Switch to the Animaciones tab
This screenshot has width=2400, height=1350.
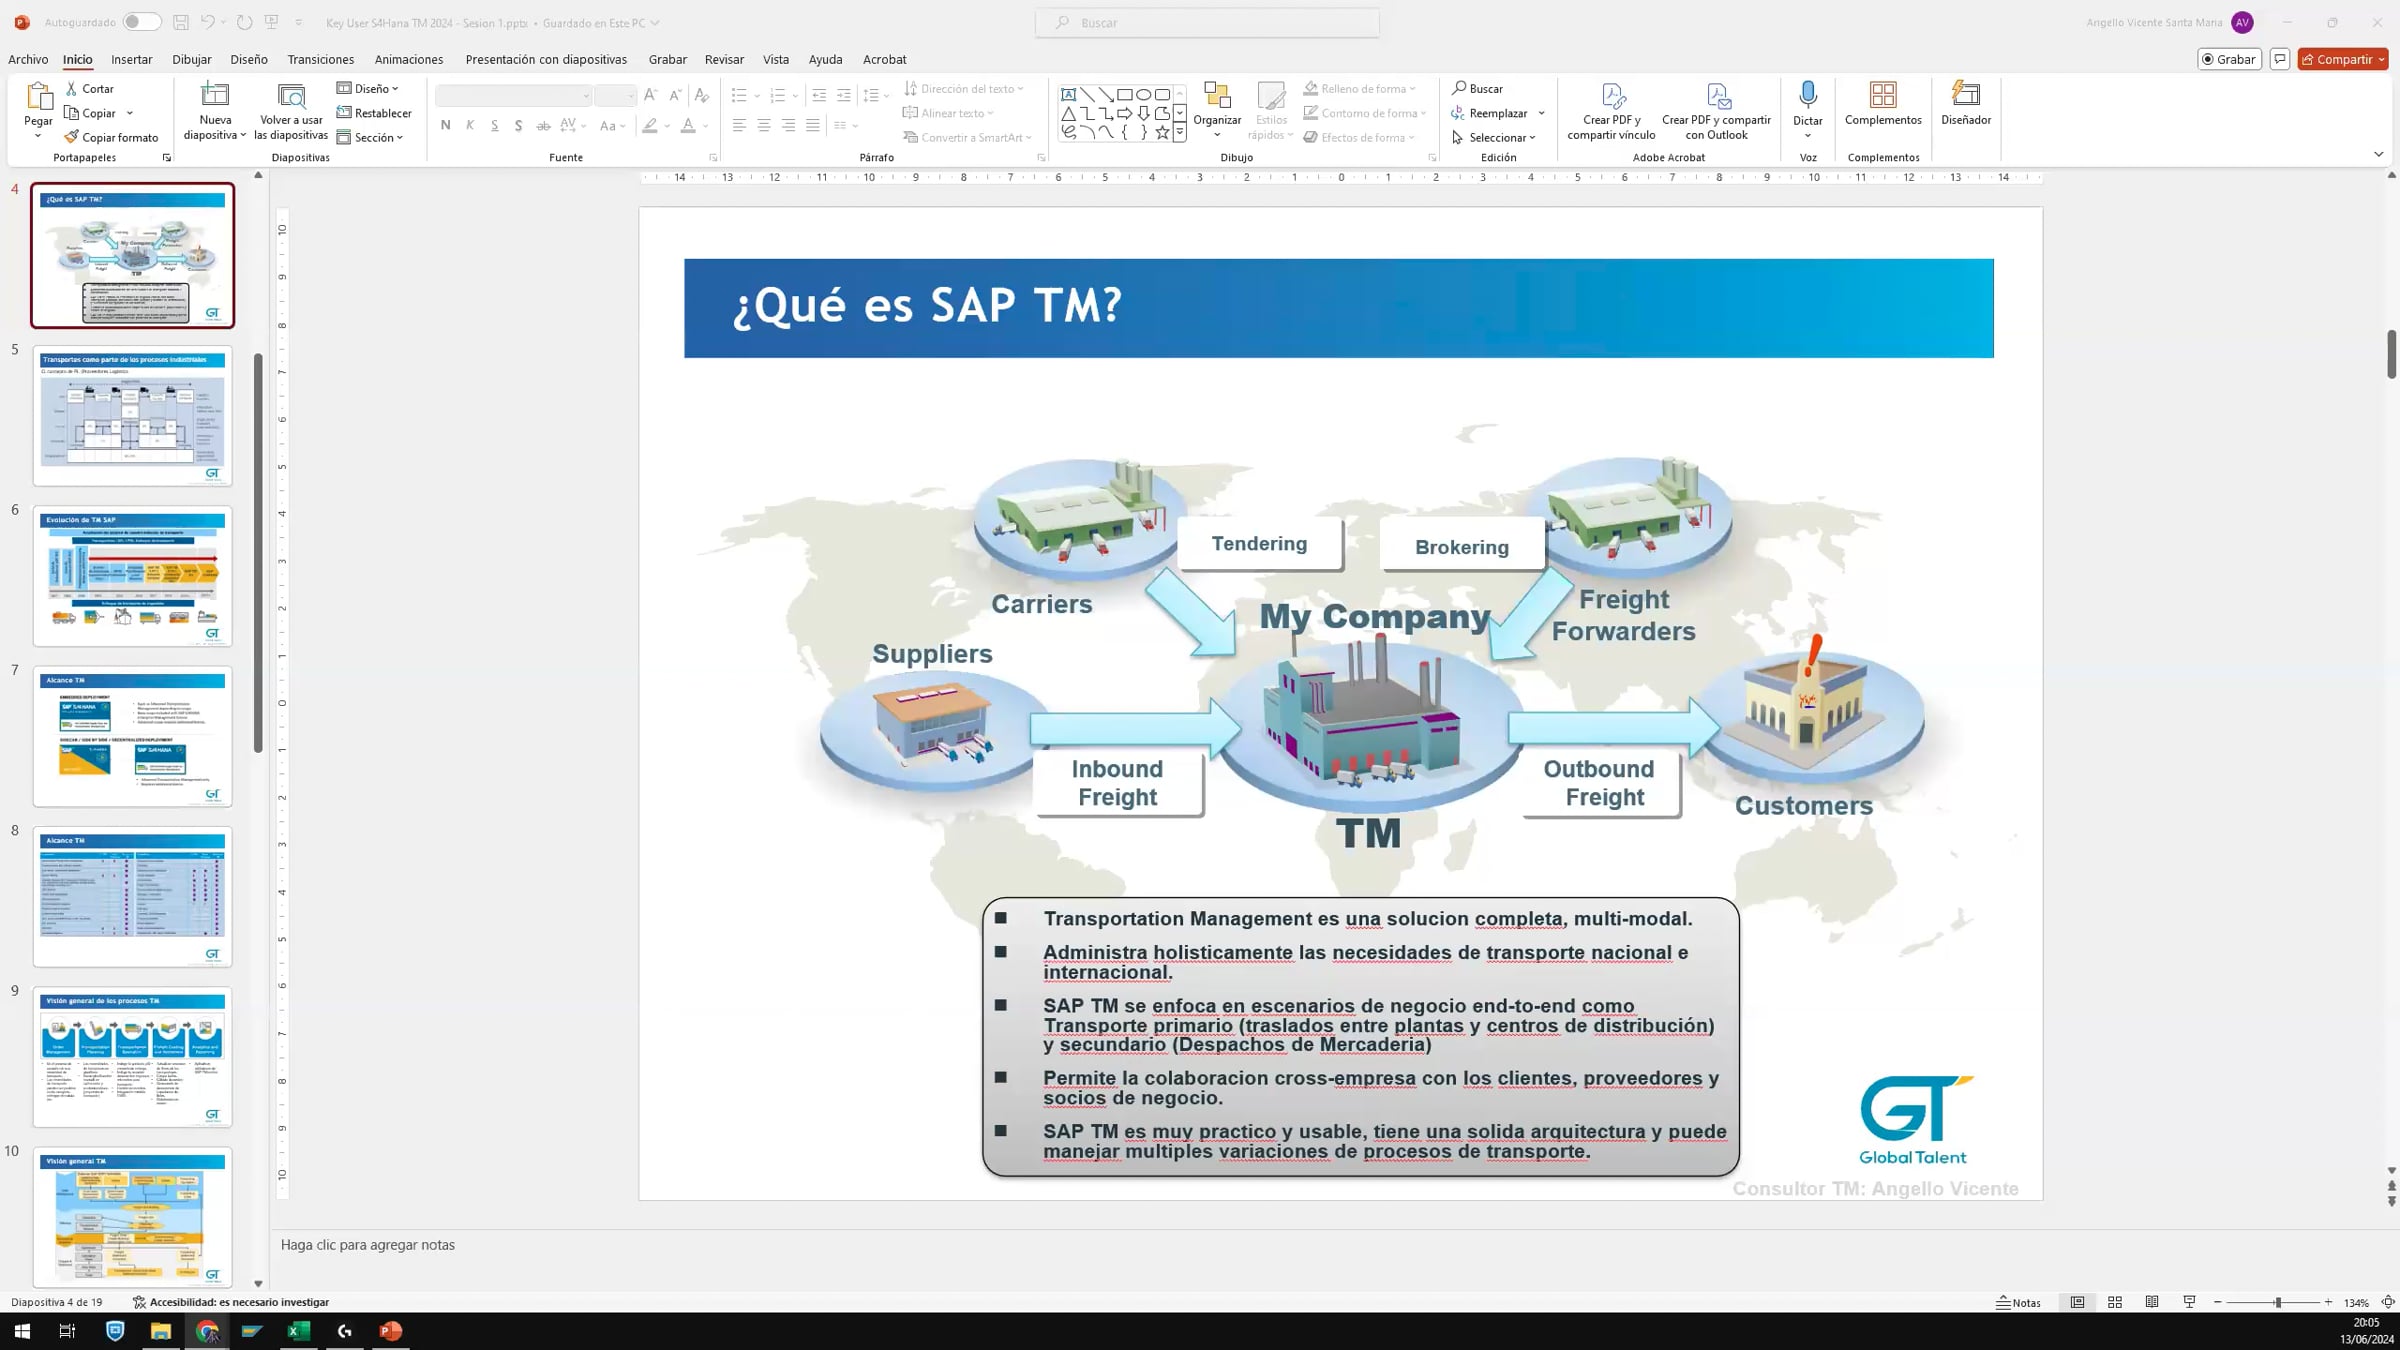click(409, 59)
